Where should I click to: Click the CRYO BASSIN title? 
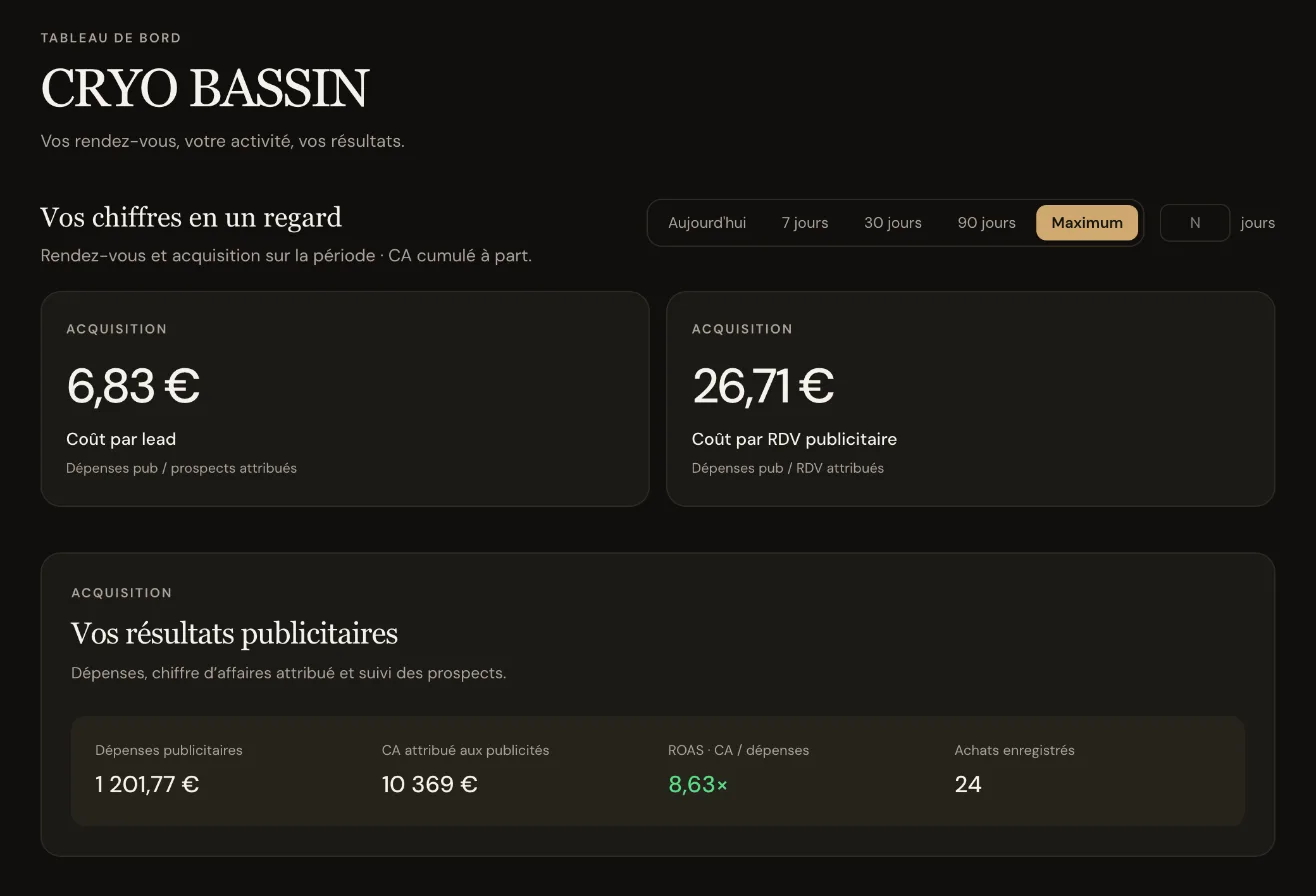coord(205,88)
